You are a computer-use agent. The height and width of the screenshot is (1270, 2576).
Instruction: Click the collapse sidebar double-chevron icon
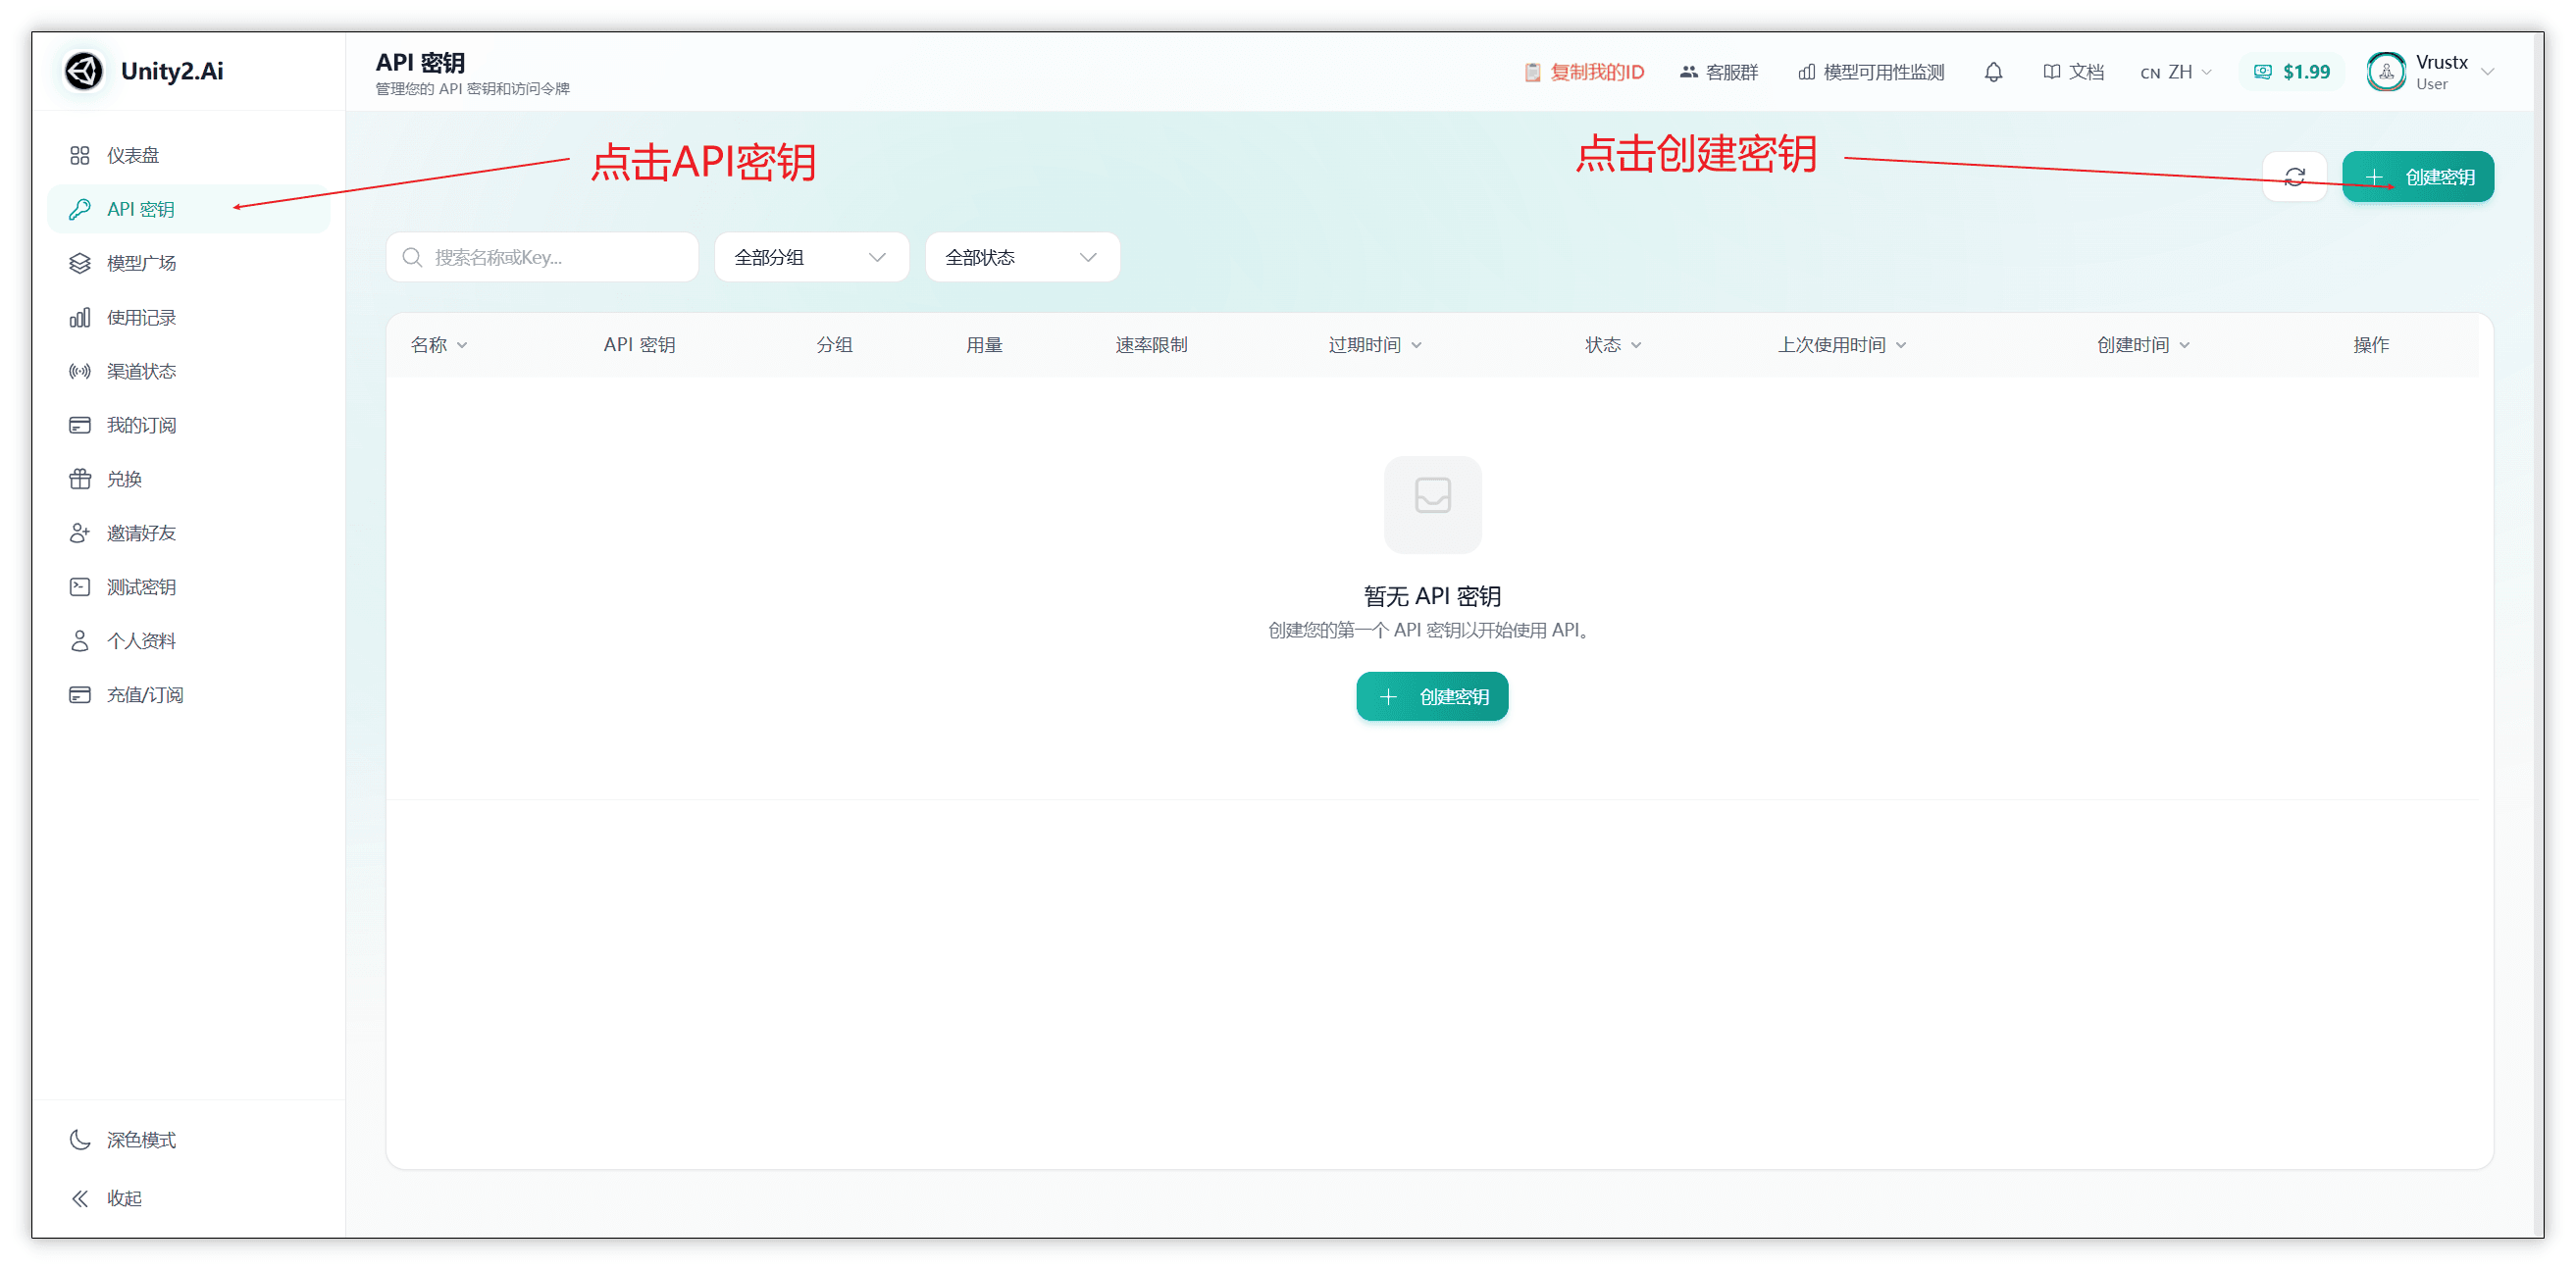pyautogui.click(x=80, y=1198)
